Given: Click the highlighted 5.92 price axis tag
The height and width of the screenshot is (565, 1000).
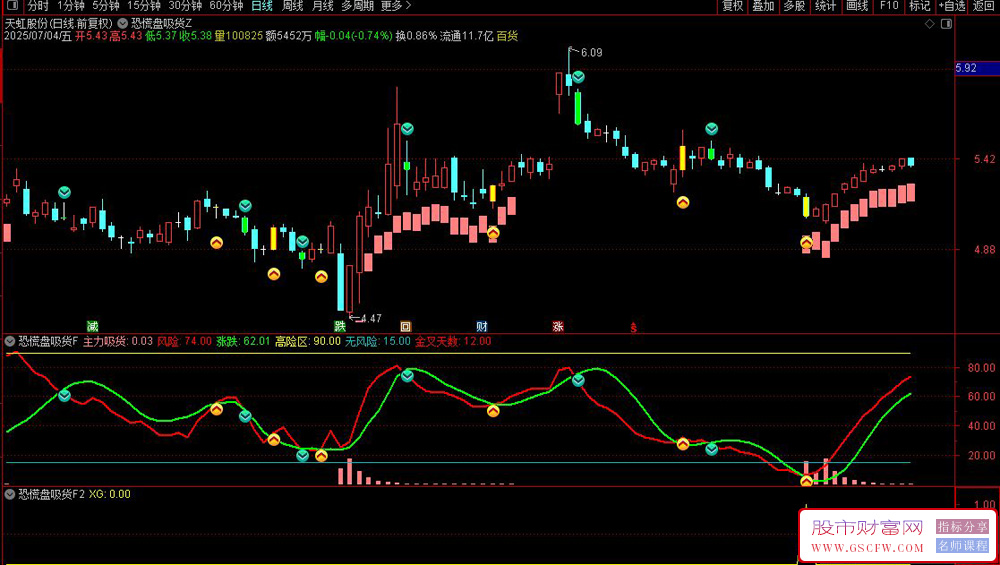Looking at the screenshot, I should pyautogui.click(x=977, y=68).
